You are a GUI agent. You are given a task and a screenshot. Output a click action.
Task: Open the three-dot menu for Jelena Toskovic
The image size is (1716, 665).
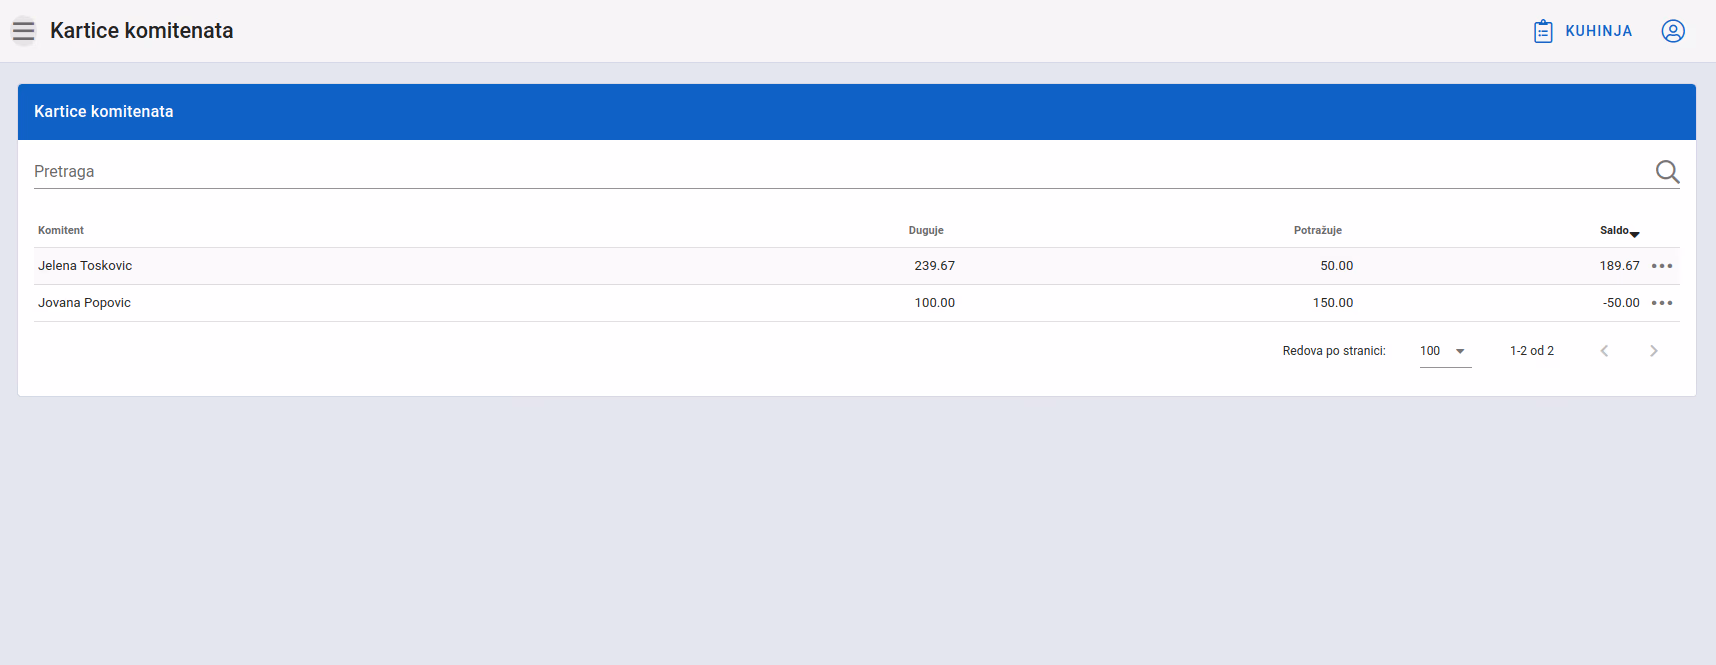coord(1662,266)
